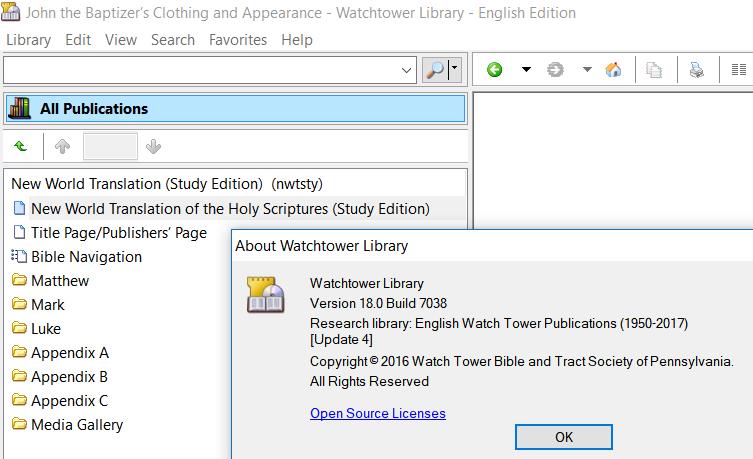This screenshot has width=753, height=459.
Task: Click the grey down arrow in navigation bar
Action: click(153, 147)
